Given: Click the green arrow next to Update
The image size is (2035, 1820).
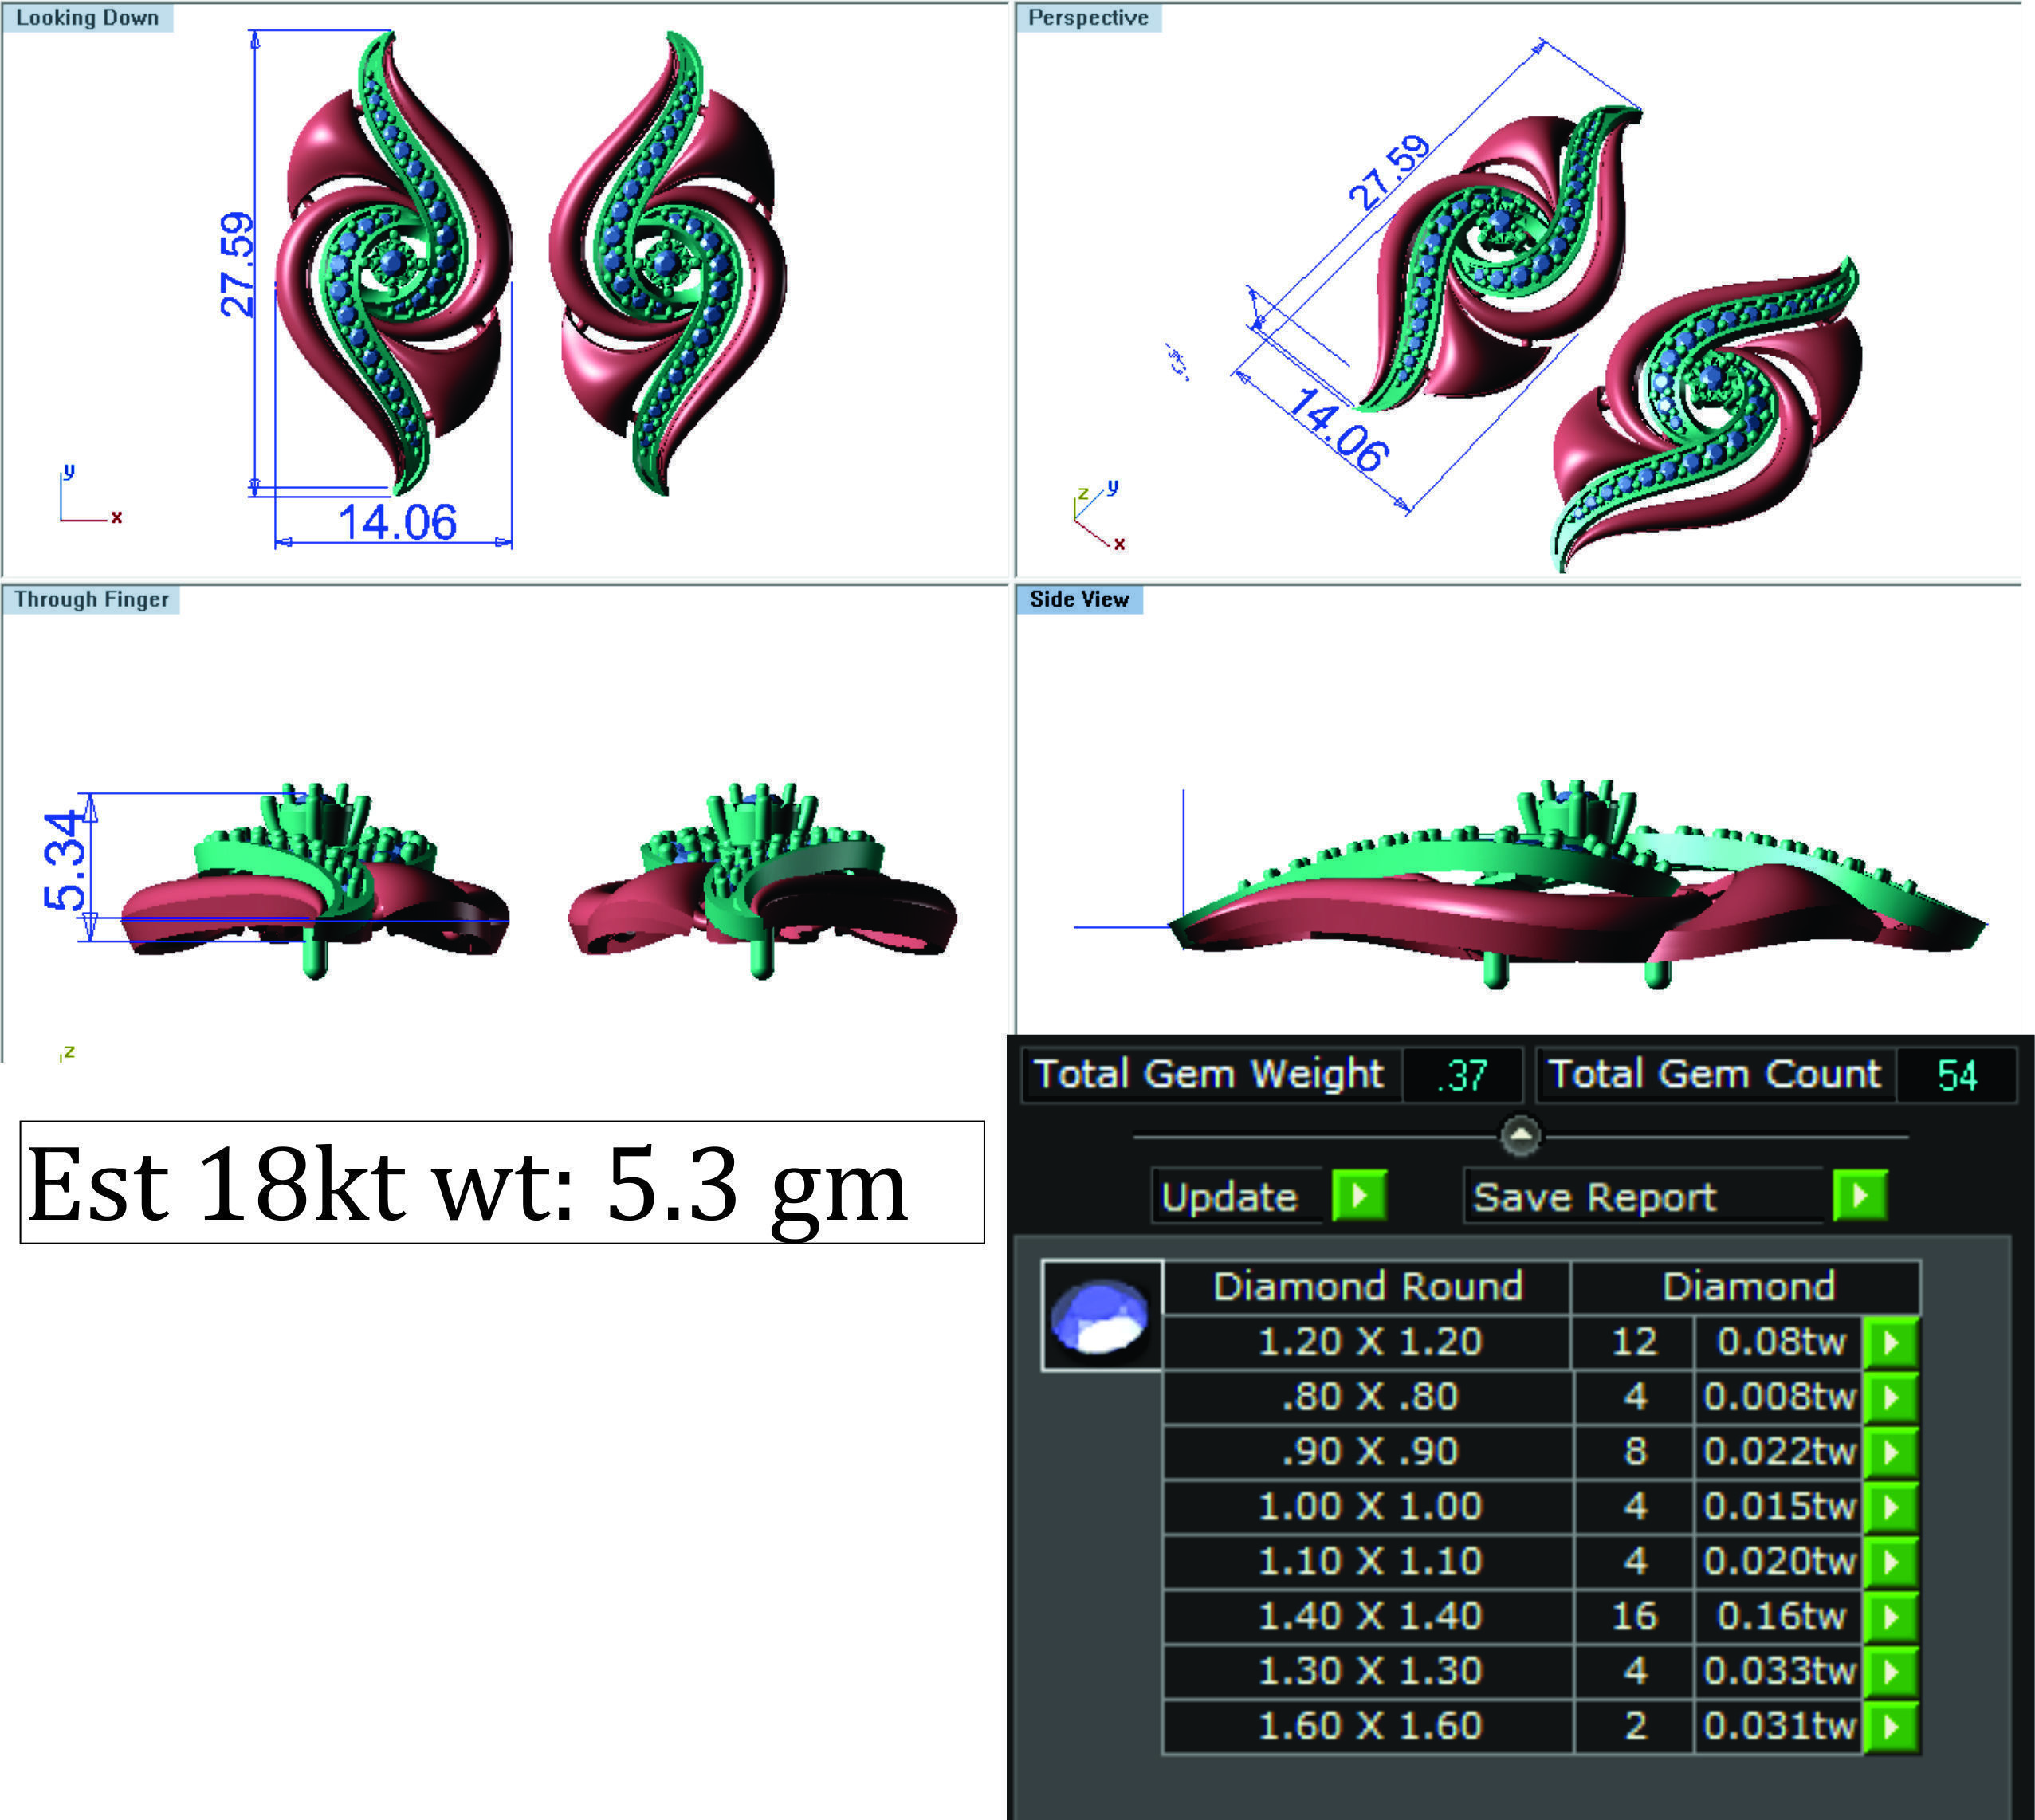Looking at the screenshot, I should (x=1359, y=1195).
